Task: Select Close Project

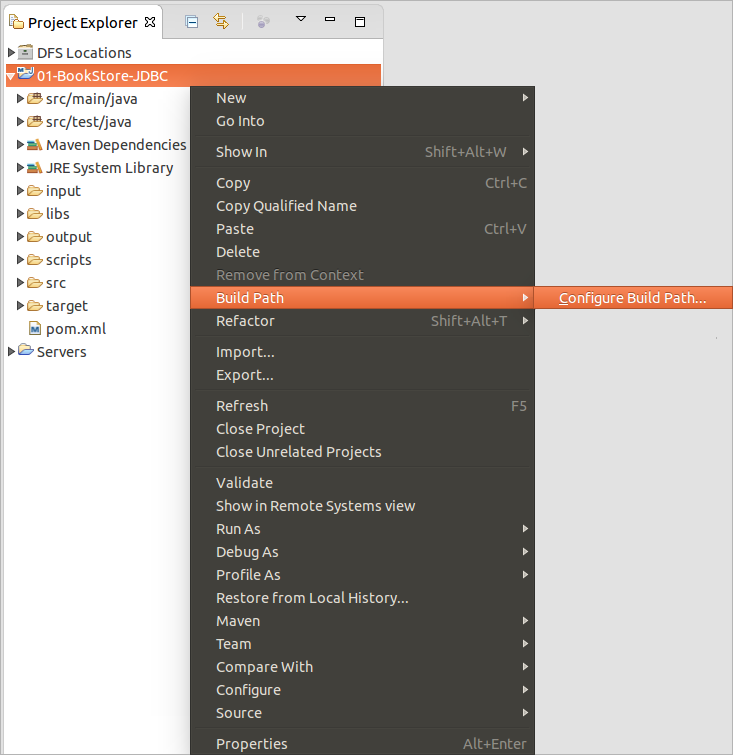Action: pos(363,429)
